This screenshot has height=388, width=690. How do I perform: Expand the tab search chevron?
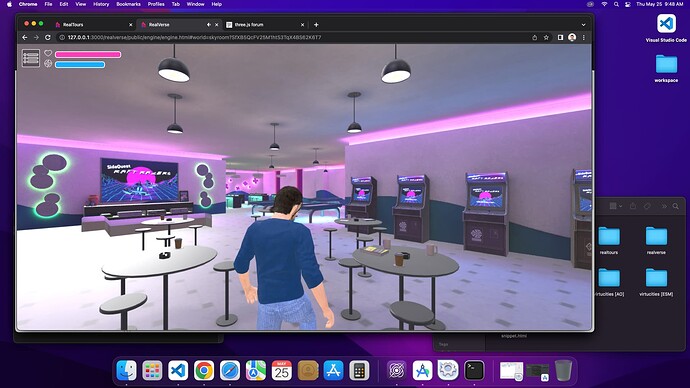[x=584, y=25]
